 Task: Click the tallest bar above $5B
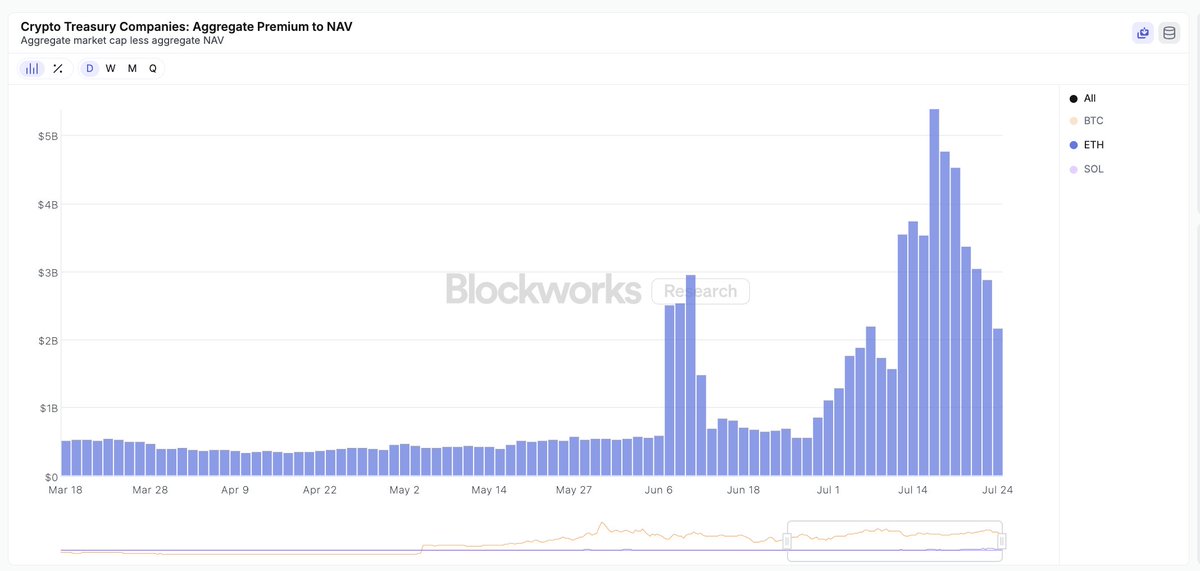coord(934,292)
